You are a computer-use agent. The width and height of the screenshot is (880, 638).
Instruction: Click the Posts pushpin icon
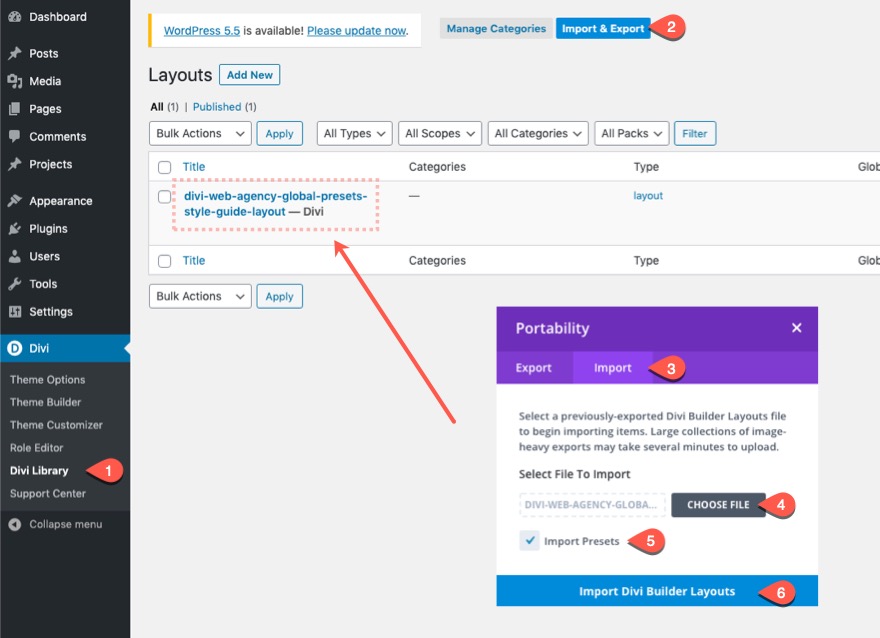(x=15, y=53)
